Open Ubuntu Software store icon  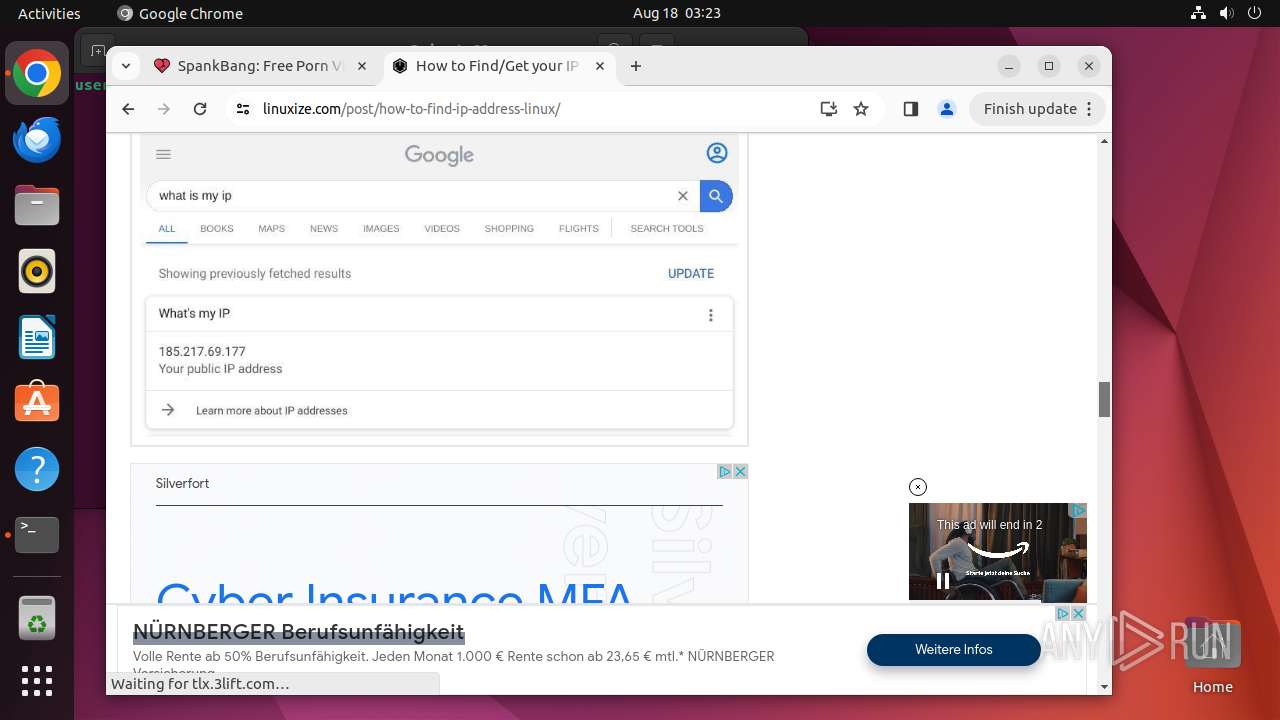click(x=37, y=402)
